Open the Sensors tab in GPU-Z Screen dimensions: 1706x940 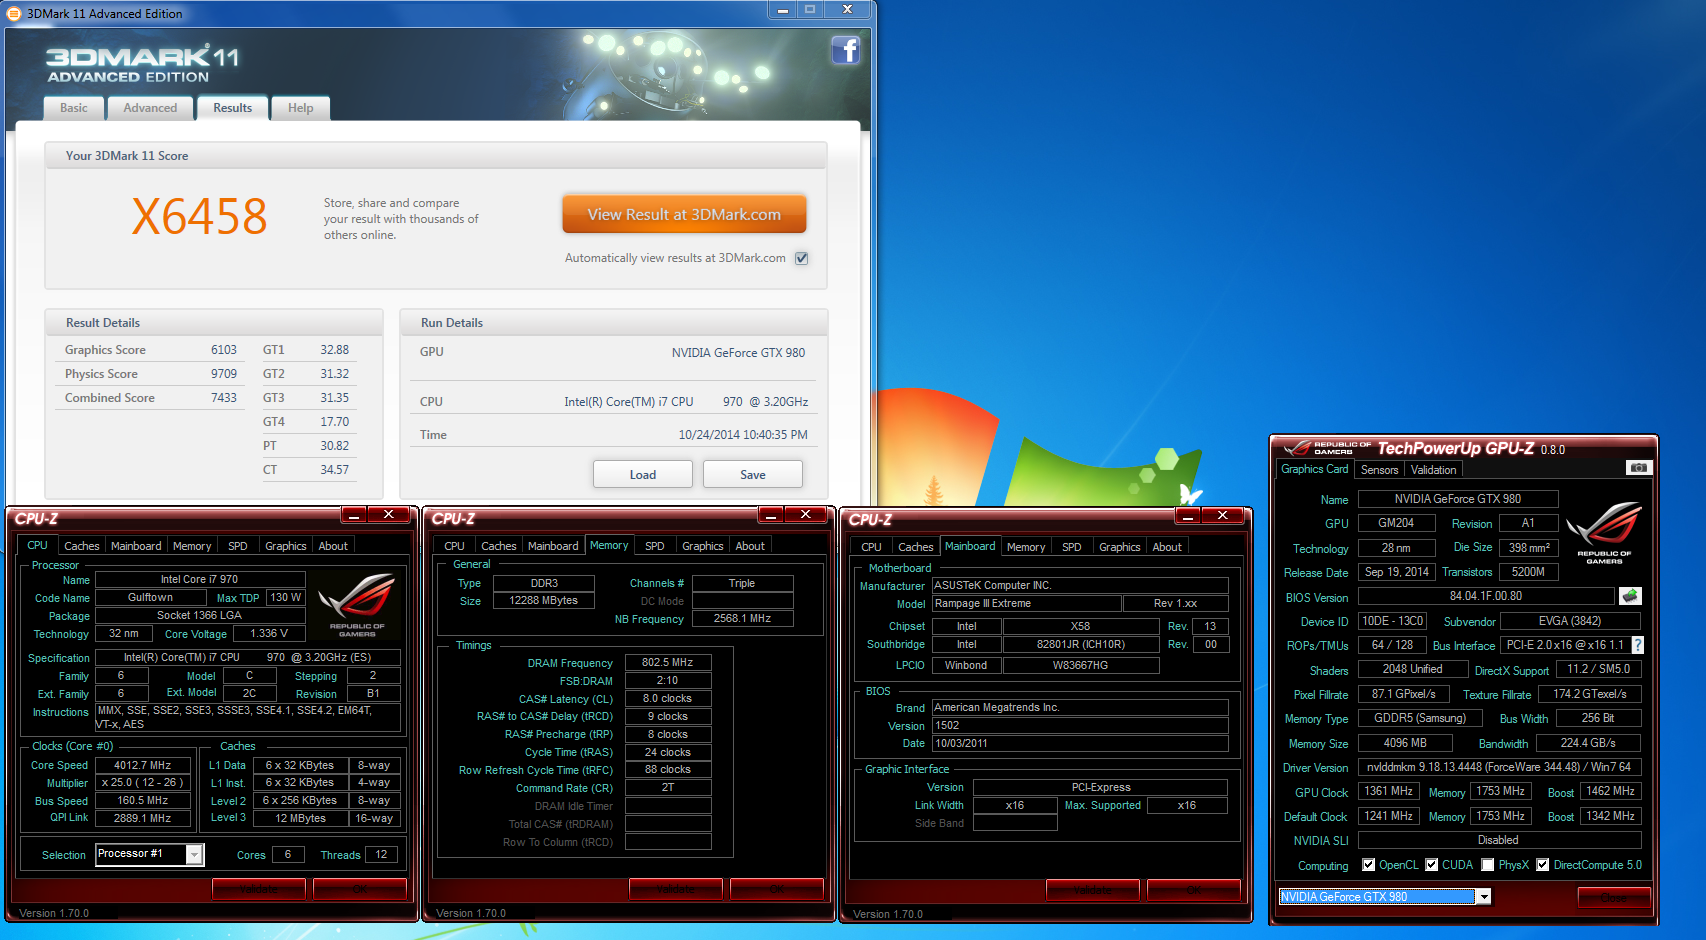pos(1380,470)
